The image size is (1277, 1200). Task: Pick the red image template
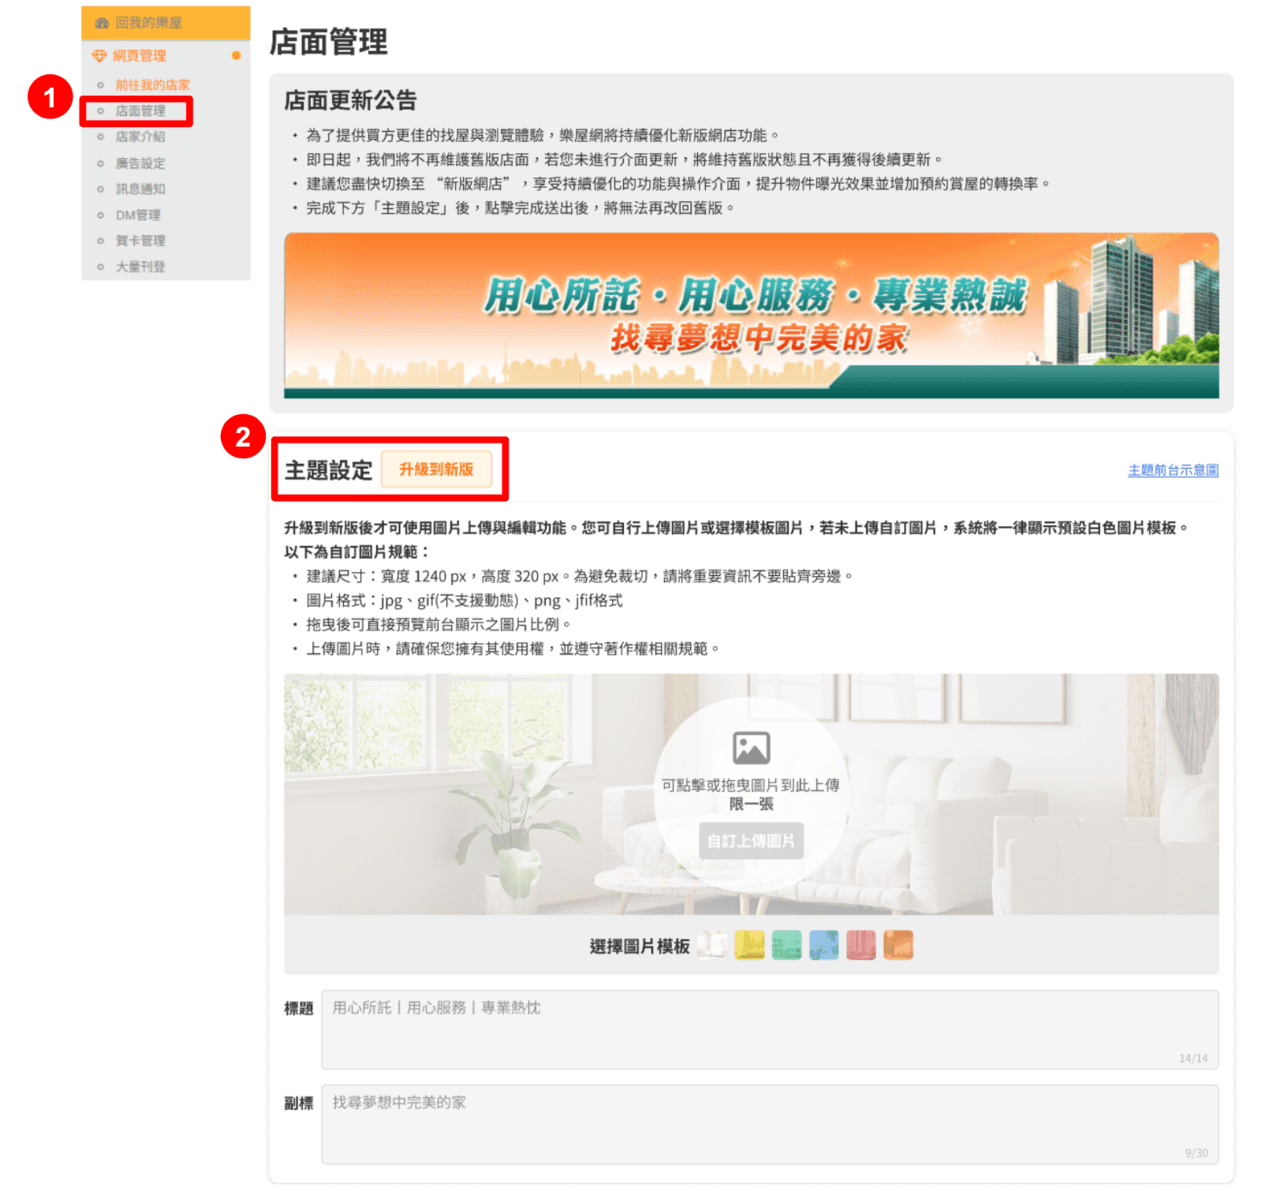(x=861, y=945)
